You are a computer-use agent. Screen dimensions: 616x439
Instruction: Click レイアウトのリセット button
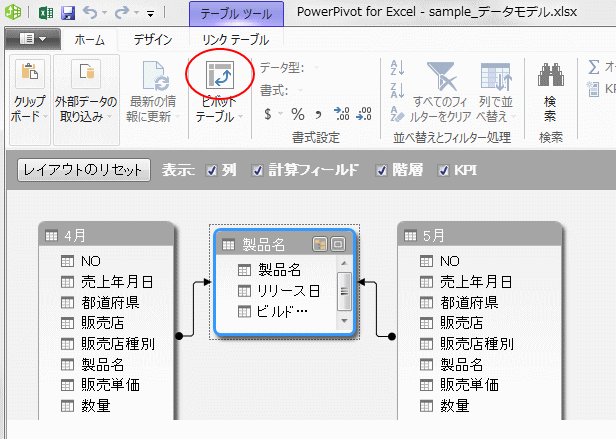click(x=84, y=170)
